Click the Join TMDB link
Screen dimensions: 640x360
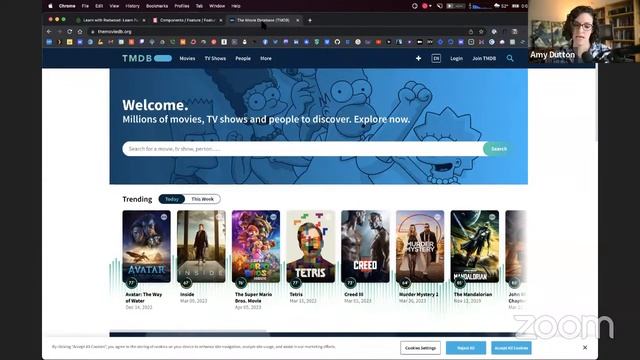(x=484, y=58)
